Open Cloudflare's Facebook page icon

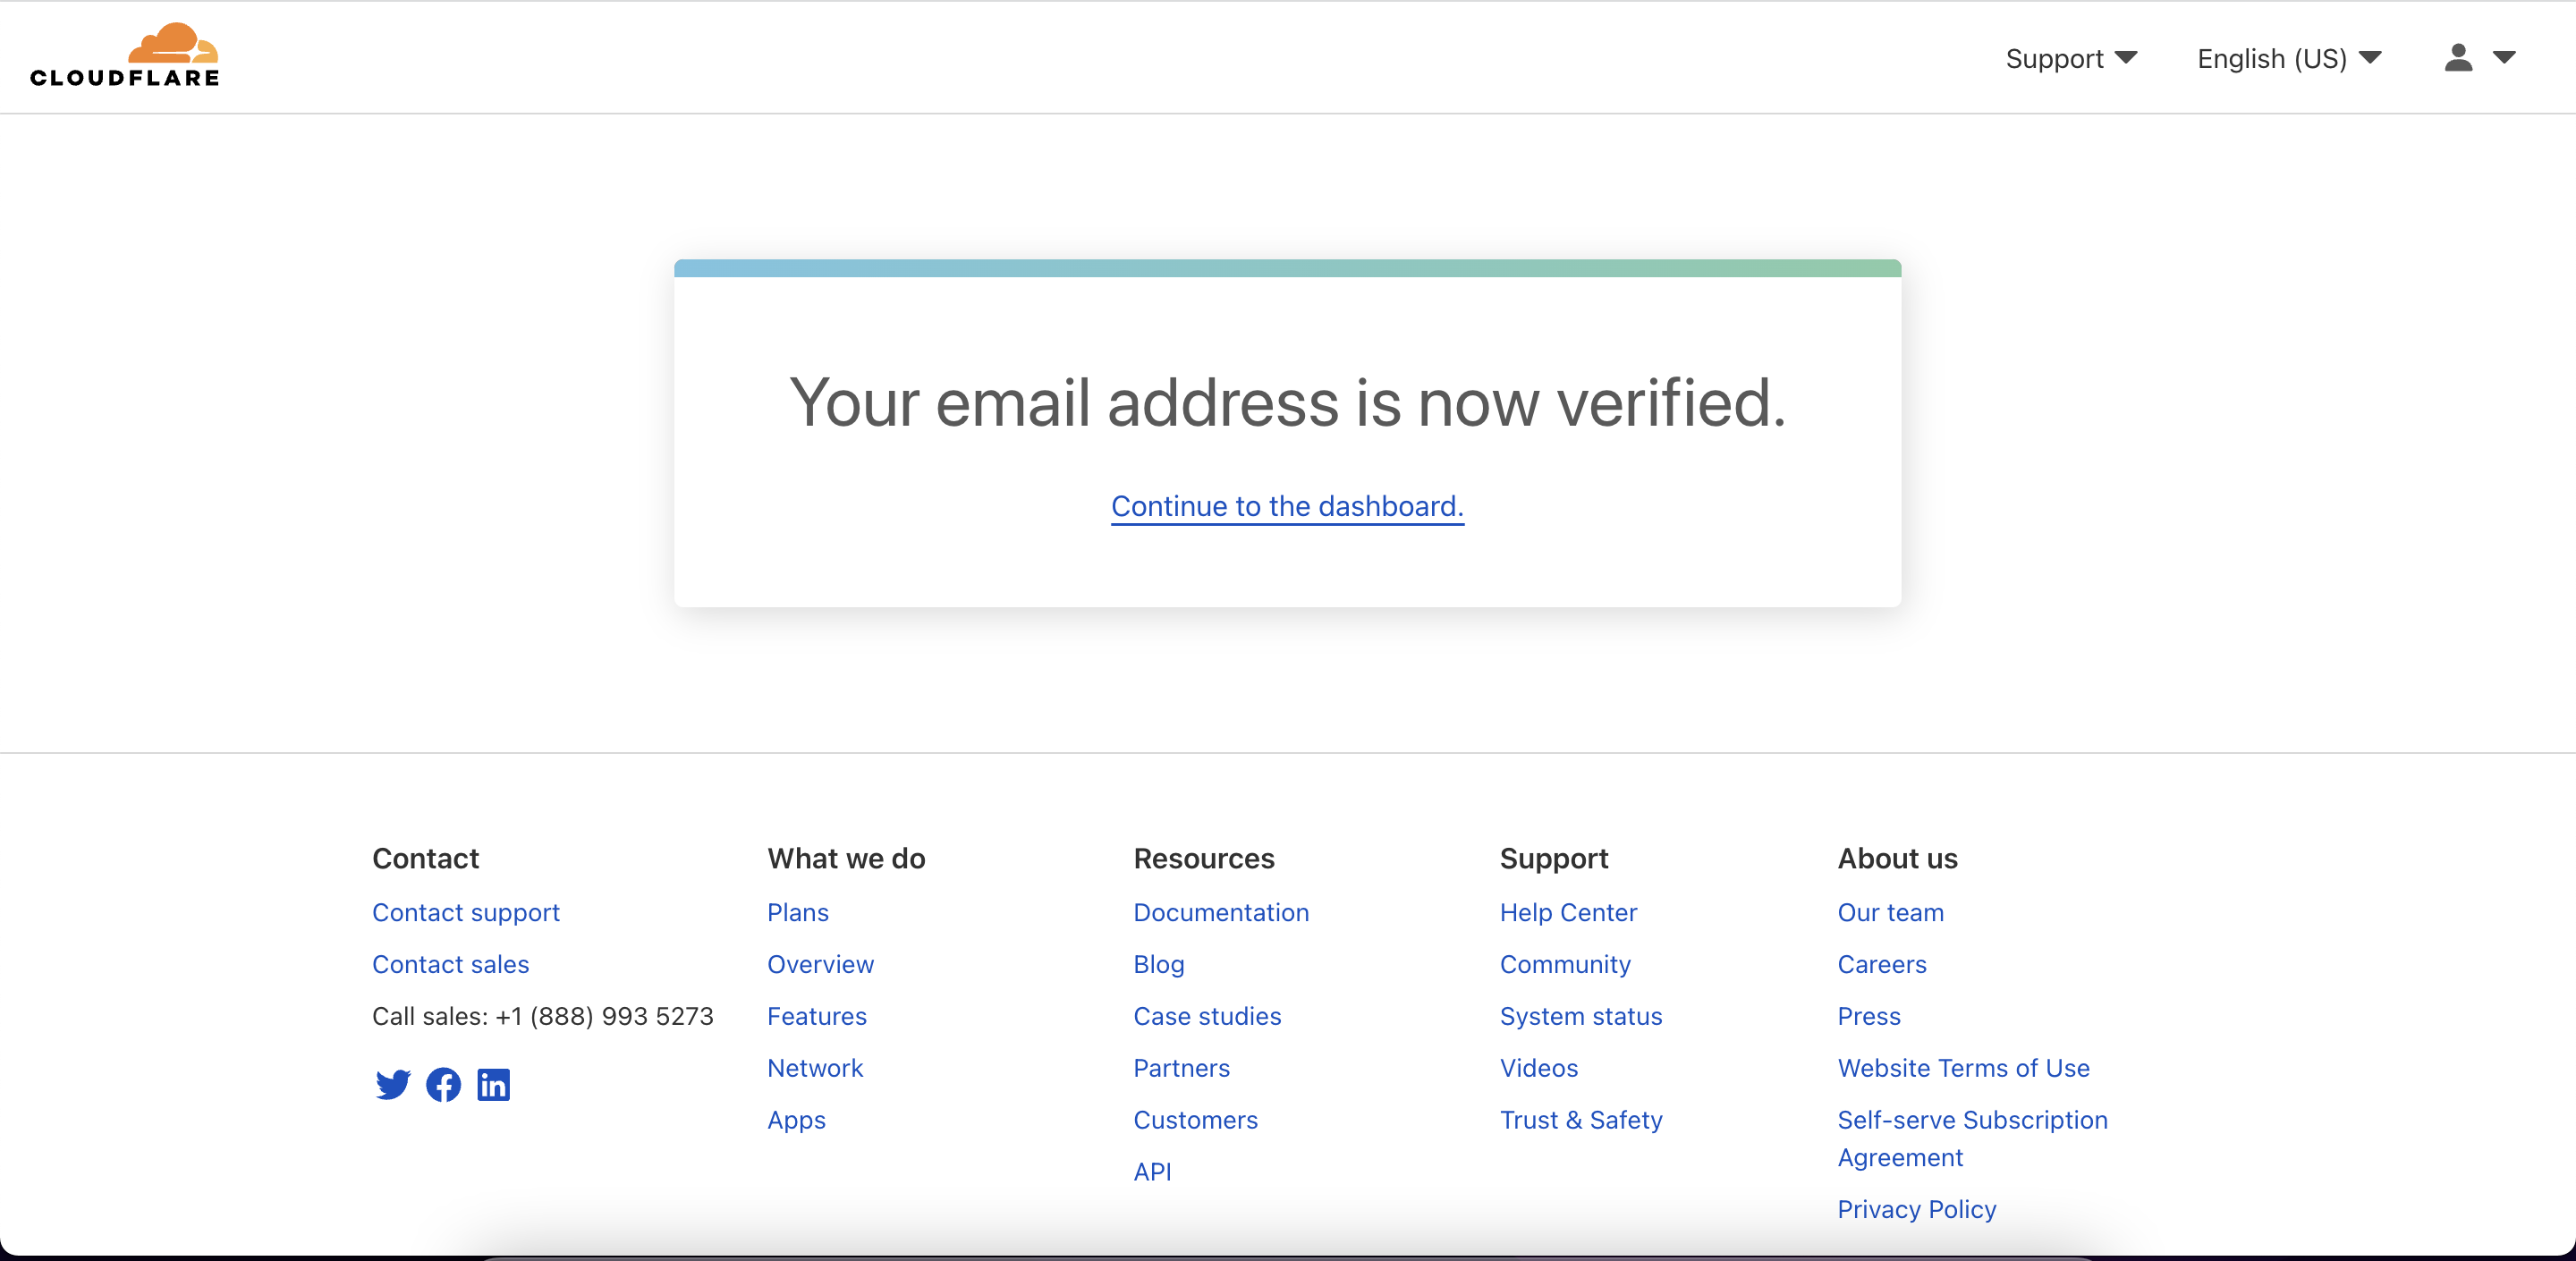(x=443, y=1084)
